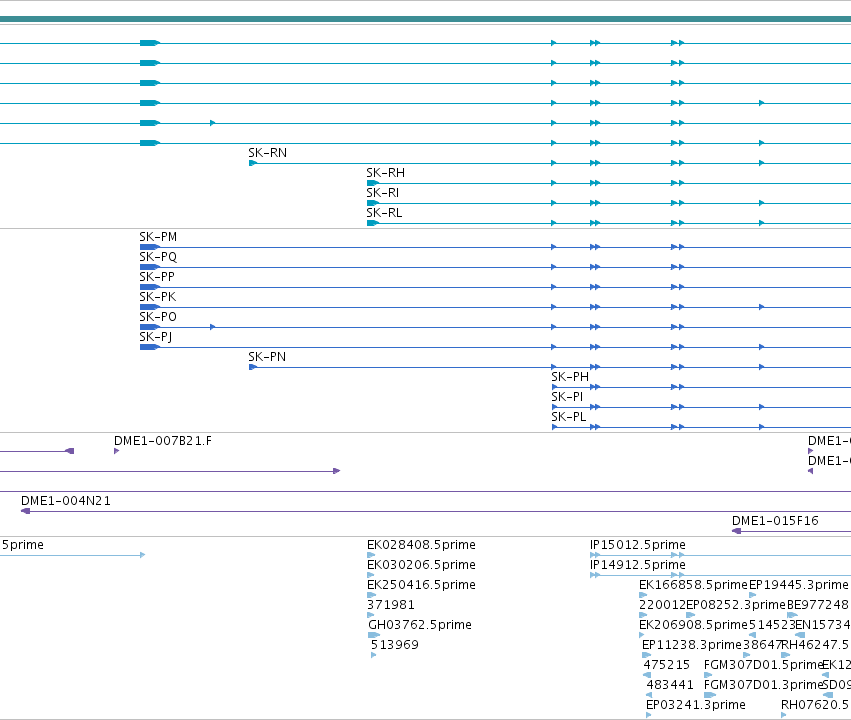Click the EK030206.5prime EST label

(421, 565)
